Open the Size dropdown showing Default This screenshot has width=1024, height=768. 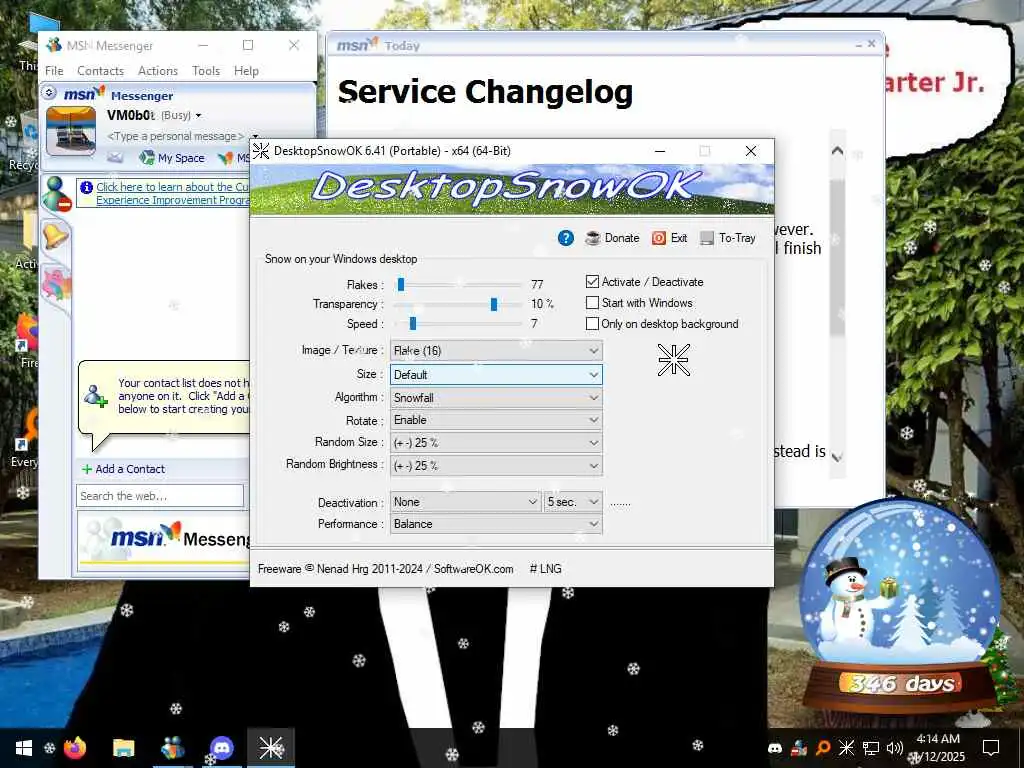[x=496, y=375]
